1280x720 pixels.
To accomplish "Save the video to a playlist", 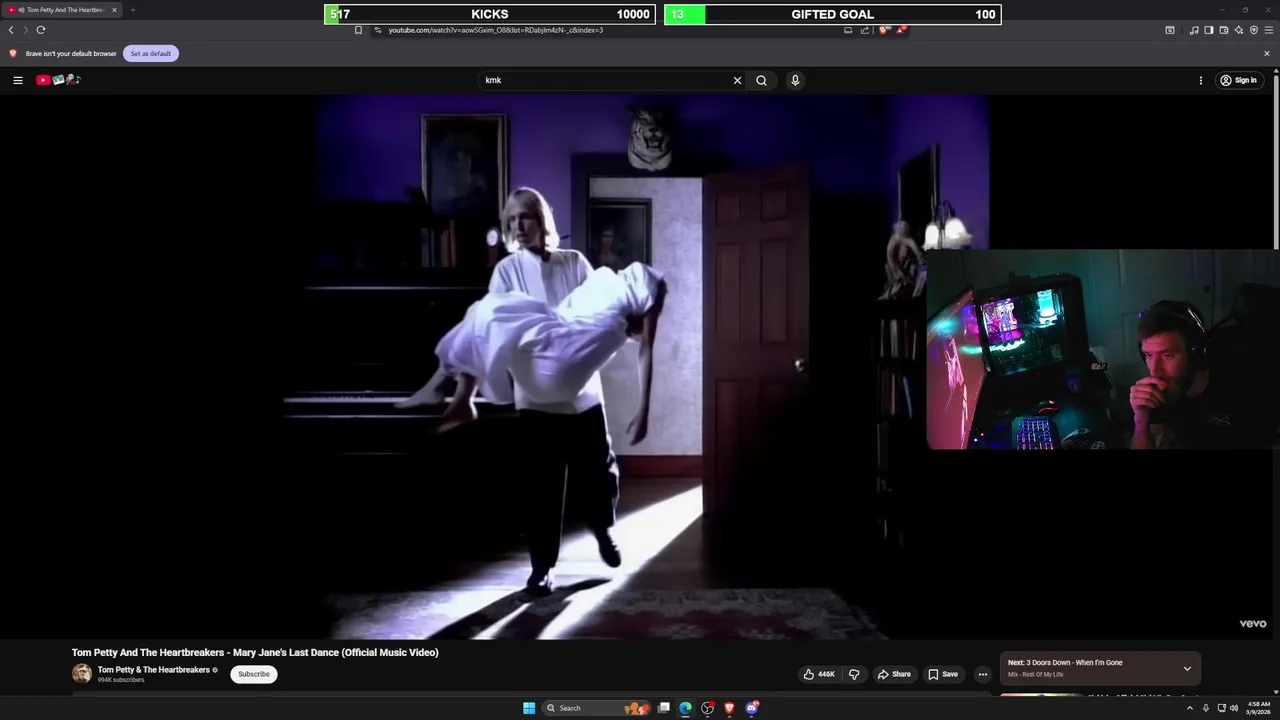I will 943,674.
